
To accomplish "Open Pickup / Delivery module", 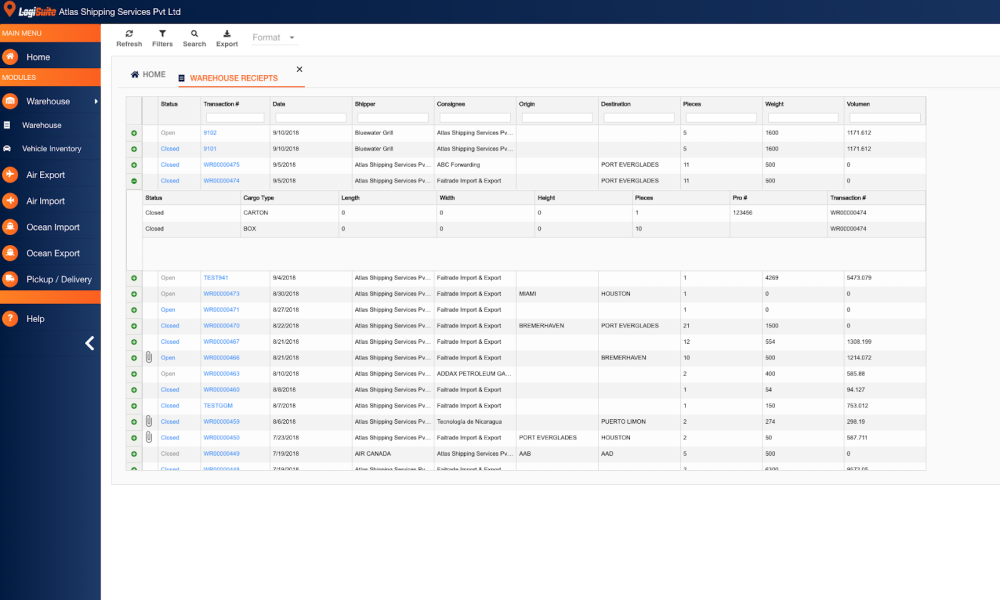I will 58,279.
